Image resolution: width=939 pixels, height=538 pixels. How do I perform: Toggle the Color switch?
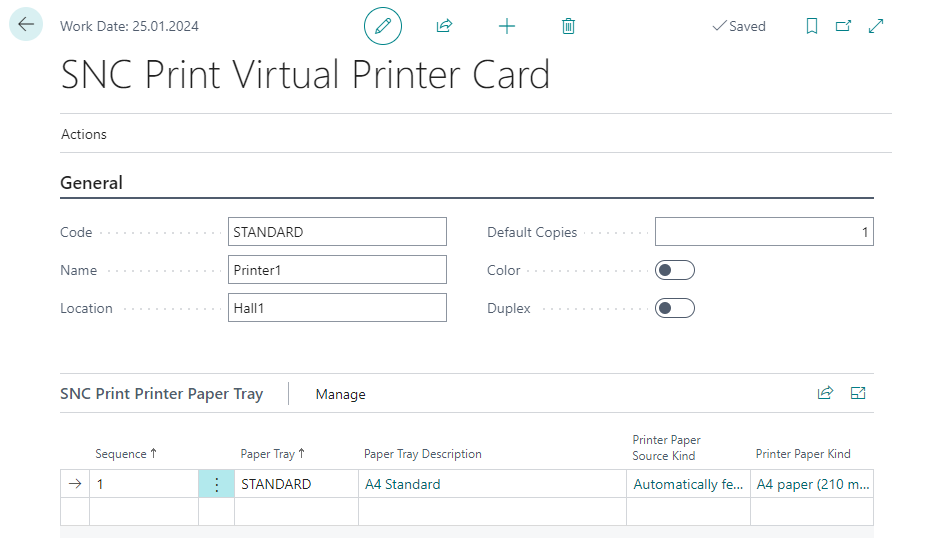(x=674, y=270)
